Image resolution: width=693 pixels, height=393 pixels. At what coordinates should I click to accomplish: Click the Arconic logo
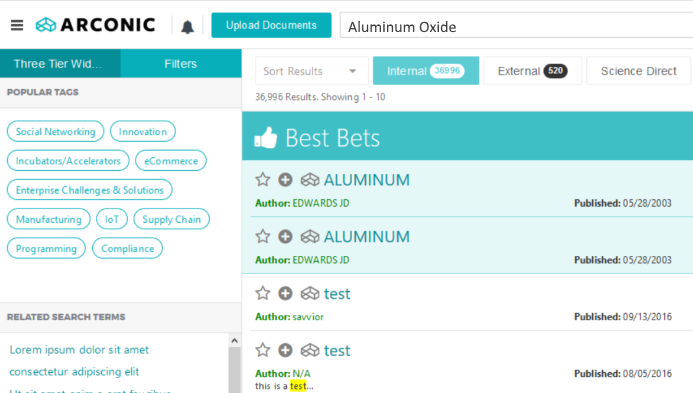pyautogui.click(x=95, y=25)
